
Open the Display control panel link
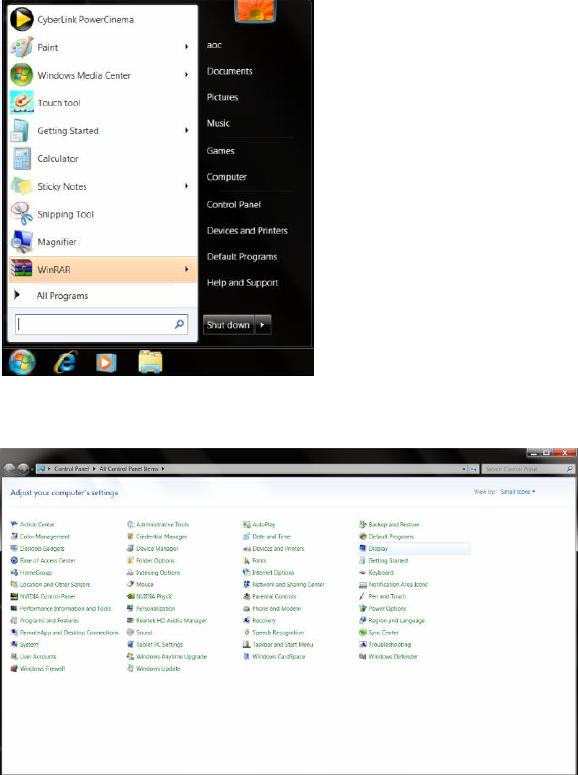click(378, 549)
